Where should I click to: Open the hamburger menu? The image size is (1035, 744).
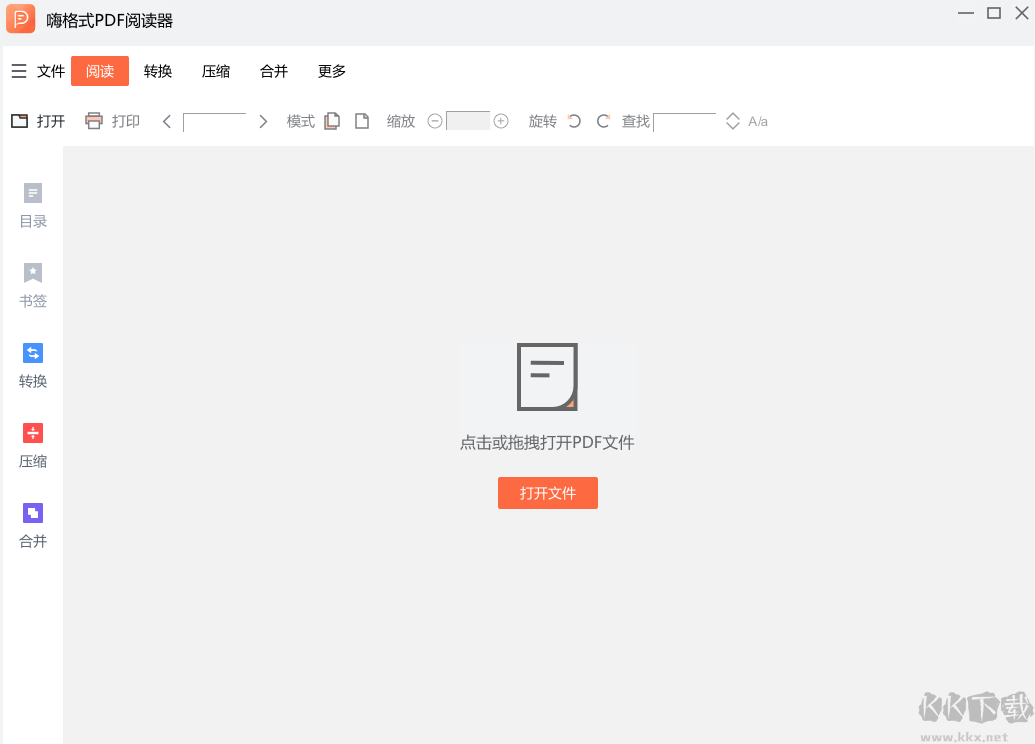(x=18, y=71)
